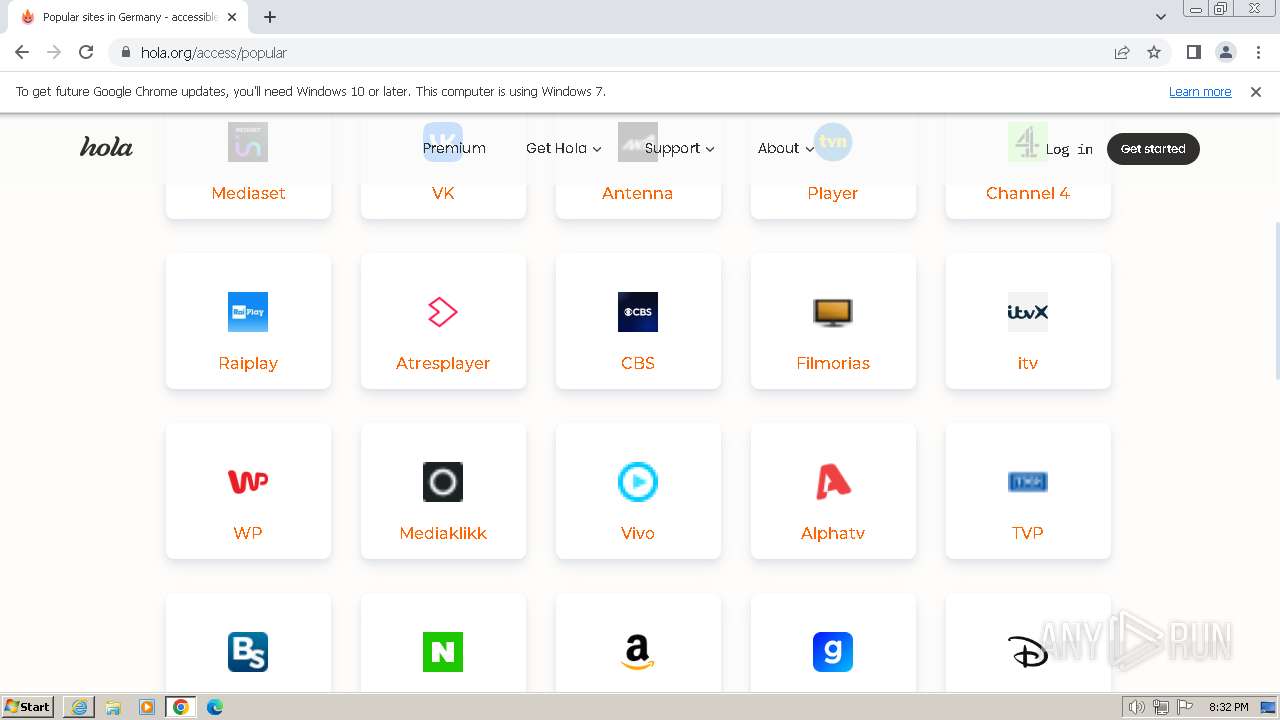The width and height of the screenshot is (1280, 720).
Task: Select the green N logo icon
Action: pyautogui.click(x=443, y=652)
